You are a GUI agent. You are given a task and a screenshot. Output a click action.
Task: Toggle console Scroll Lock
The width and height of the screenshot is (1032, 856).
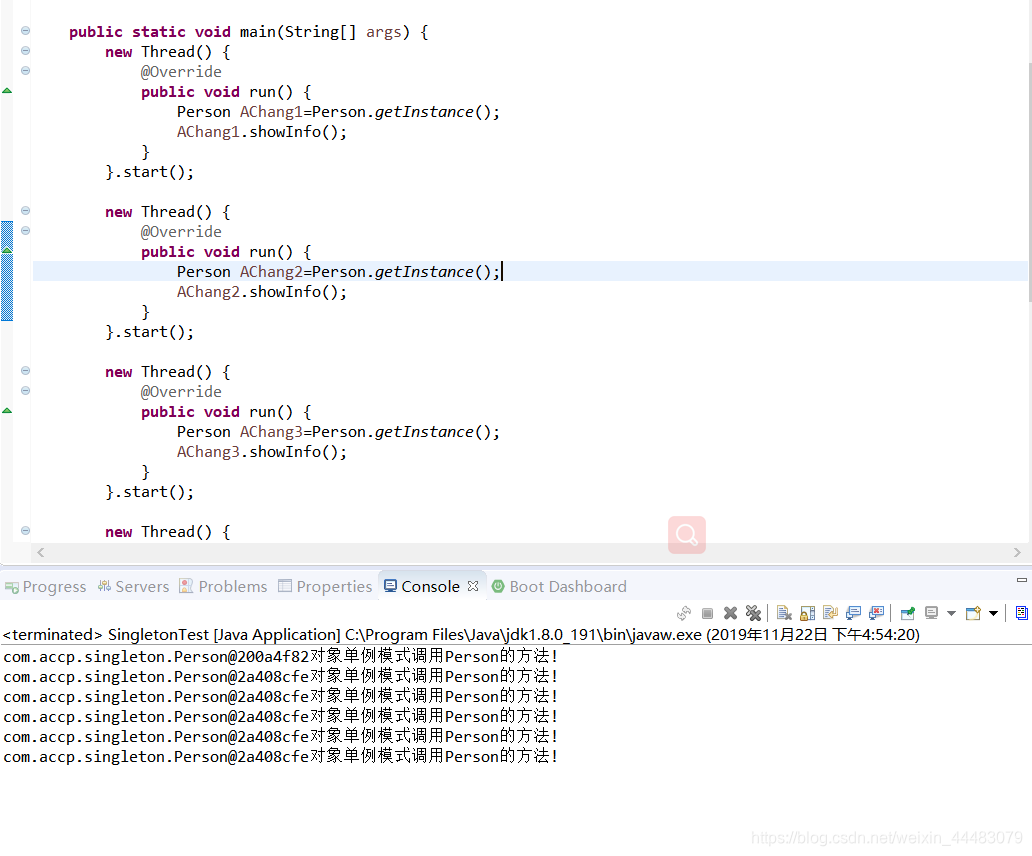(808, 613)
